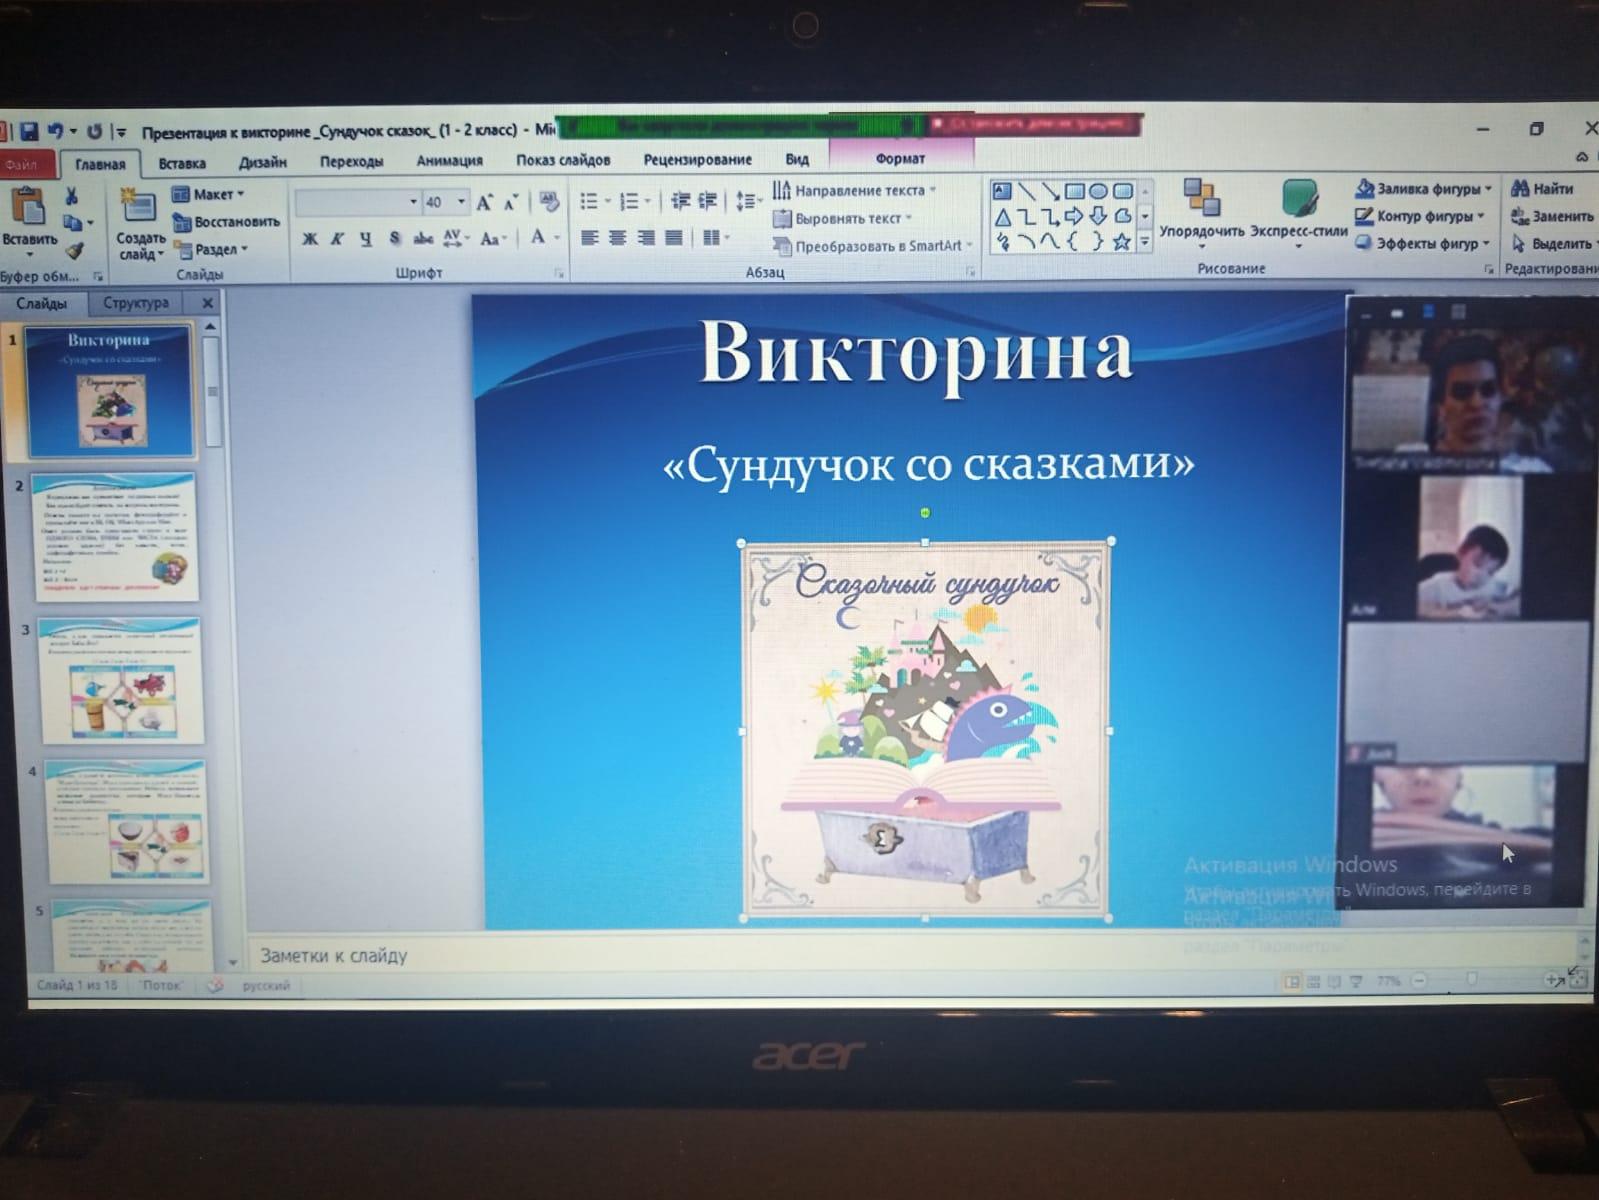Switch to the Вставка ribbon tab
Screen dimensions: 1599x1200
tap(182, 163)
